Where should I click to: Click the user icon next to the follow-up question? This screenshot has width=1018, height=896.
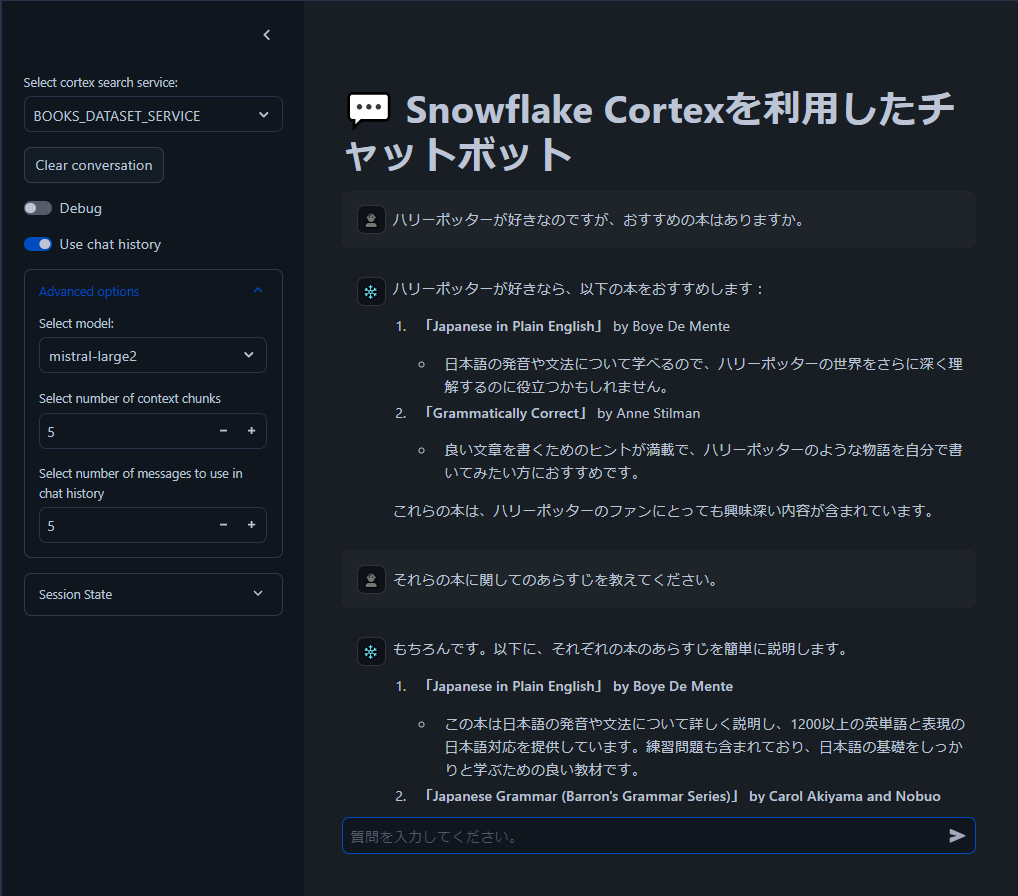click(x=371, y=578)
